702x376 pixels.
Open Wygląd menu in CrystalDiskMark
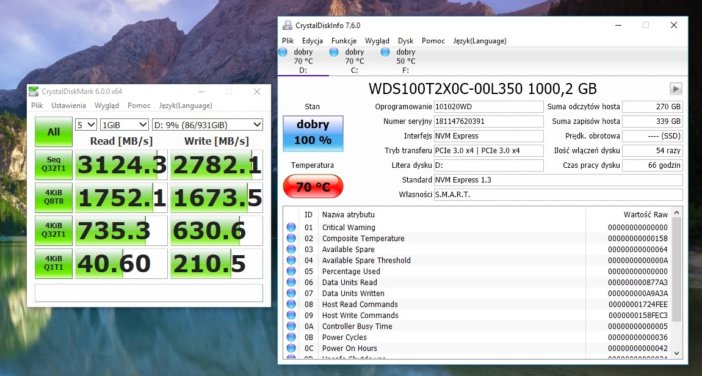(107, 106)
